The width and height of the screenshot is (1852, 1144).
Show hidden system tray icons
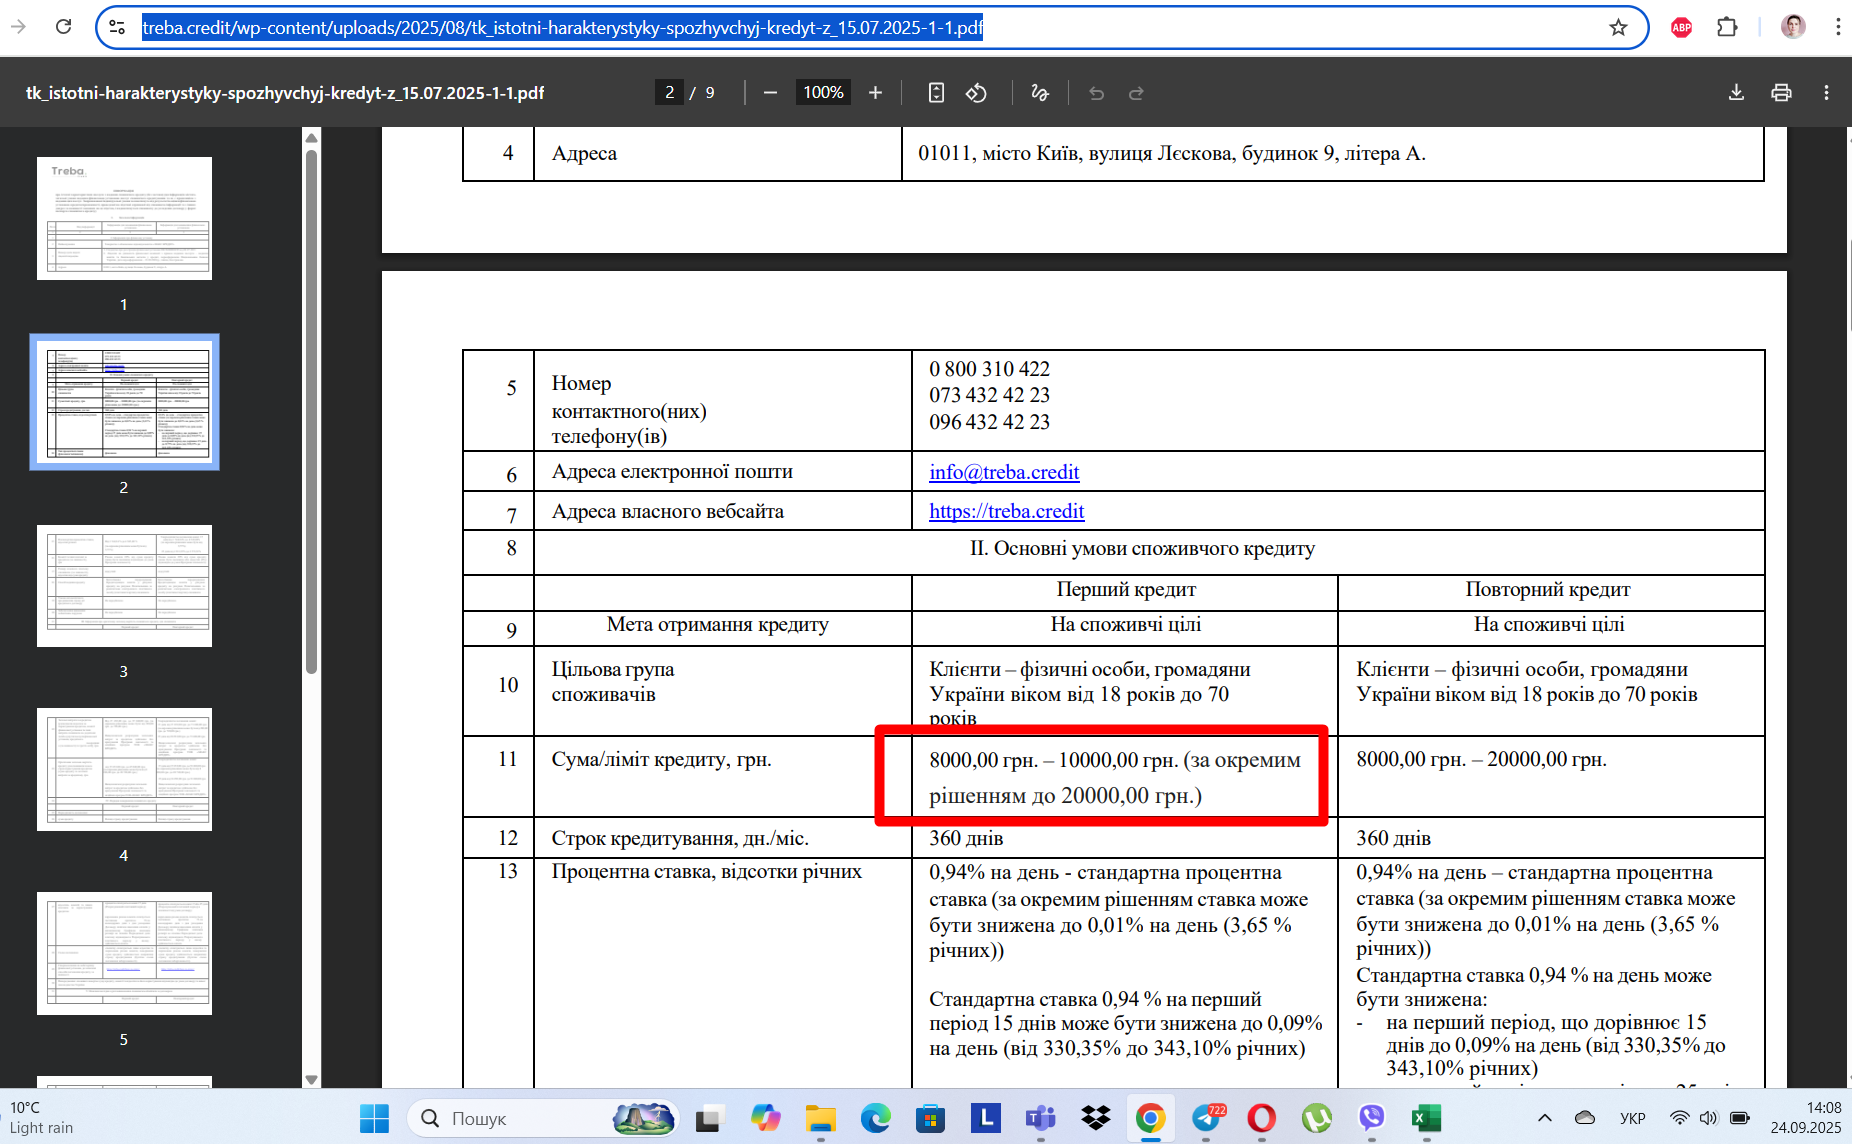[x=1544, y=1118]
